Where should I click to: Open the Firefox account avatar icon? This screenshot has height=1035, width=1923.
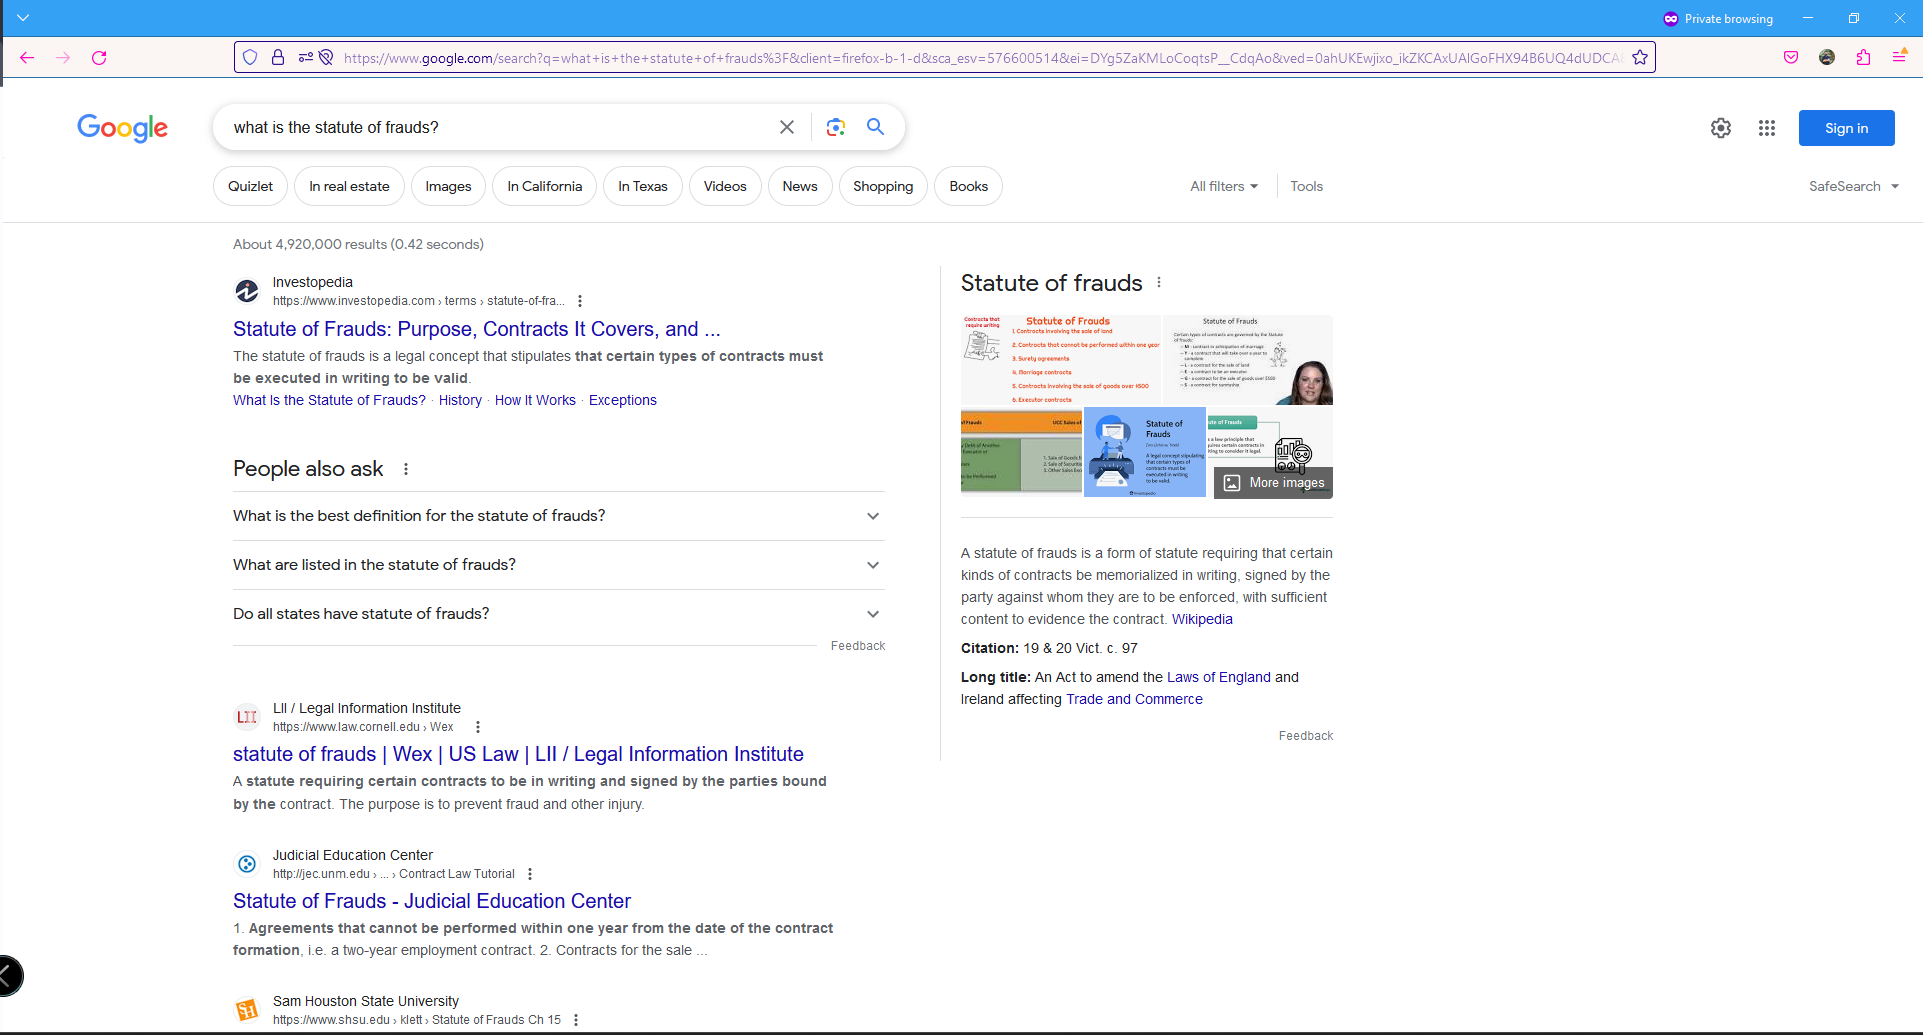click(x=1827, y=58)
